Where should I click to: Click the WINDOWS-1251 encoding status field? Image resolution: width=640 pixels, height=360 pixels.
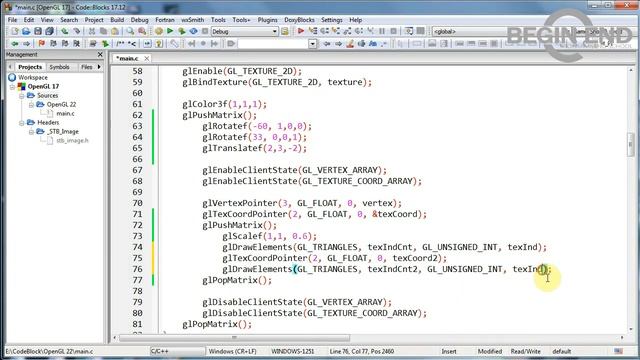pyautogui.click(x=293, y=351)
